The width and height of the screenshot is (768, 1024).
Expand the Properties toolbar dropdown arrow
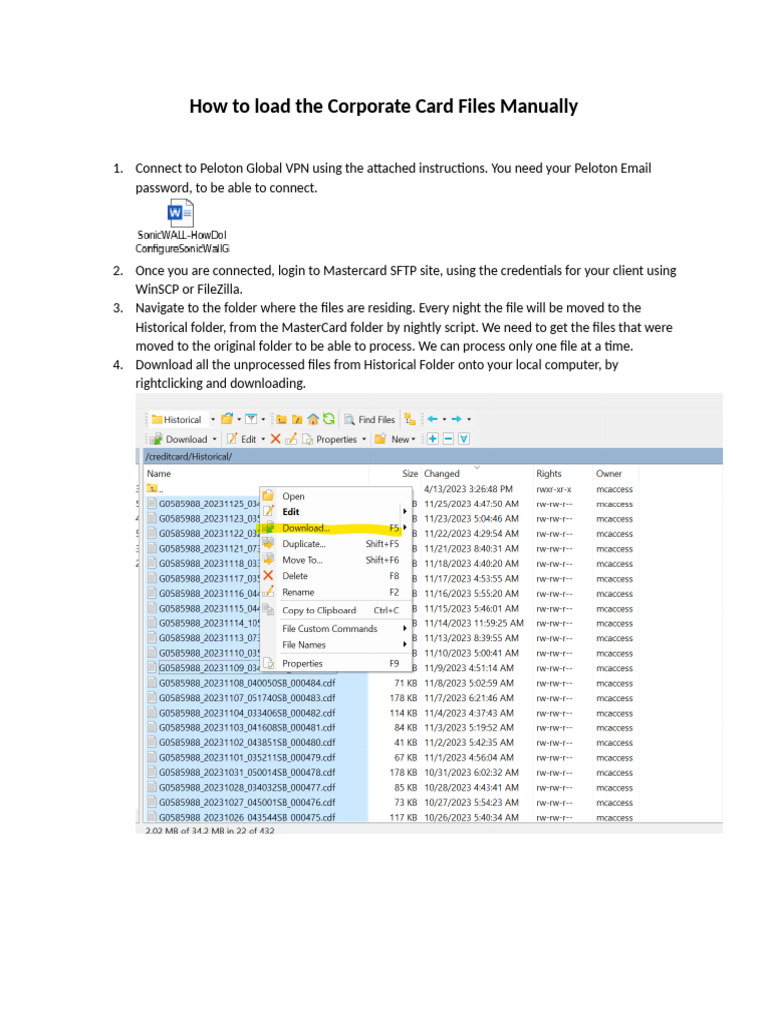tap(364, 439)
